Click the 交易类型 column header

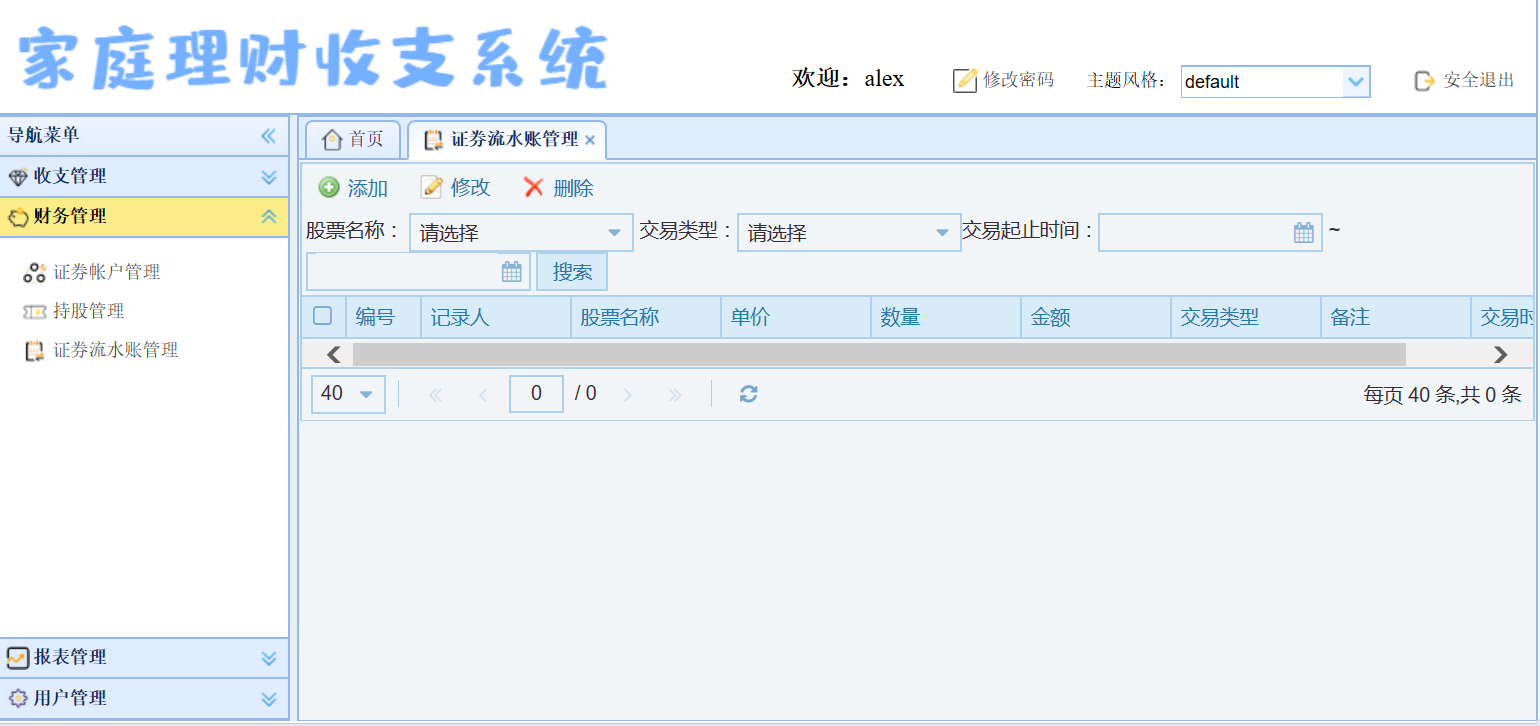coord(1246,318)
